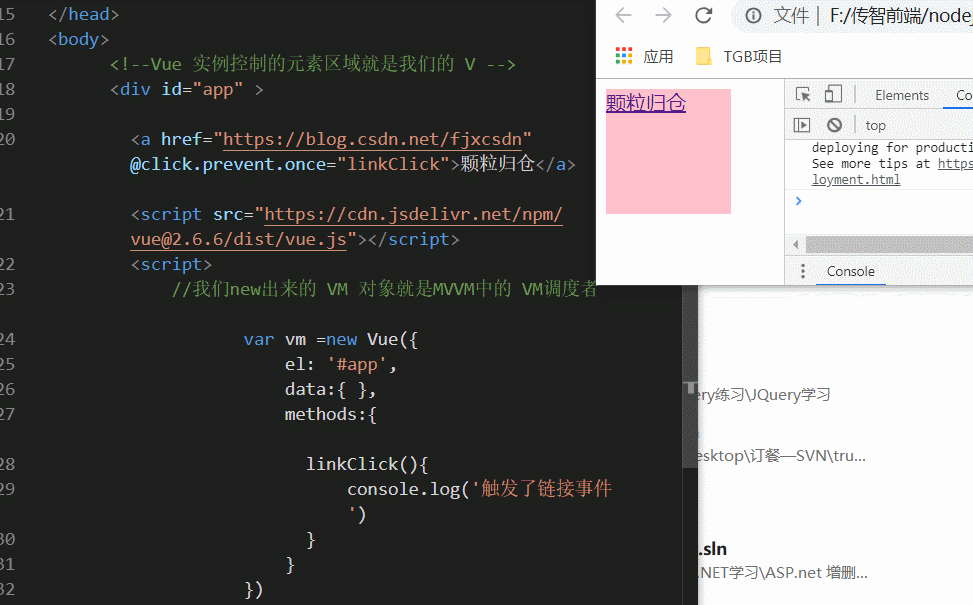Click the 'linkClick(){' method line

coord(367,464)
